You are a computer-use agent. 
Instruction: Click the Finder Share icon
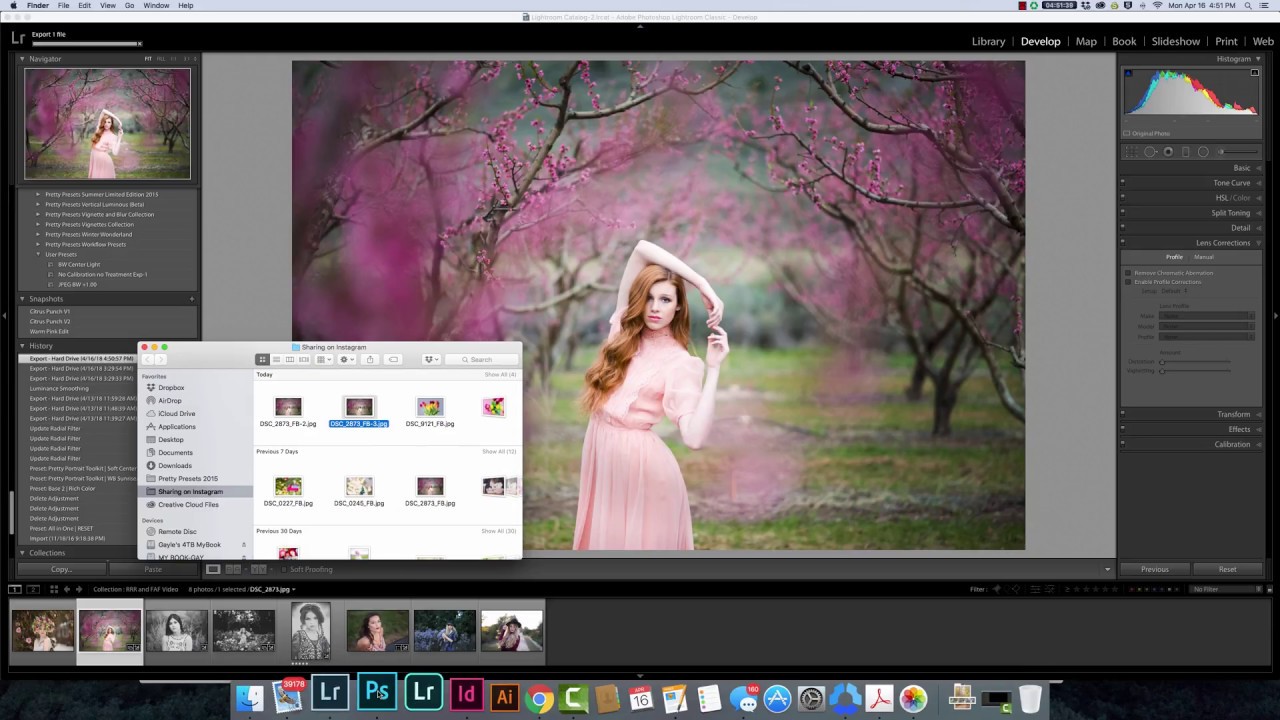tap(370, 360)
